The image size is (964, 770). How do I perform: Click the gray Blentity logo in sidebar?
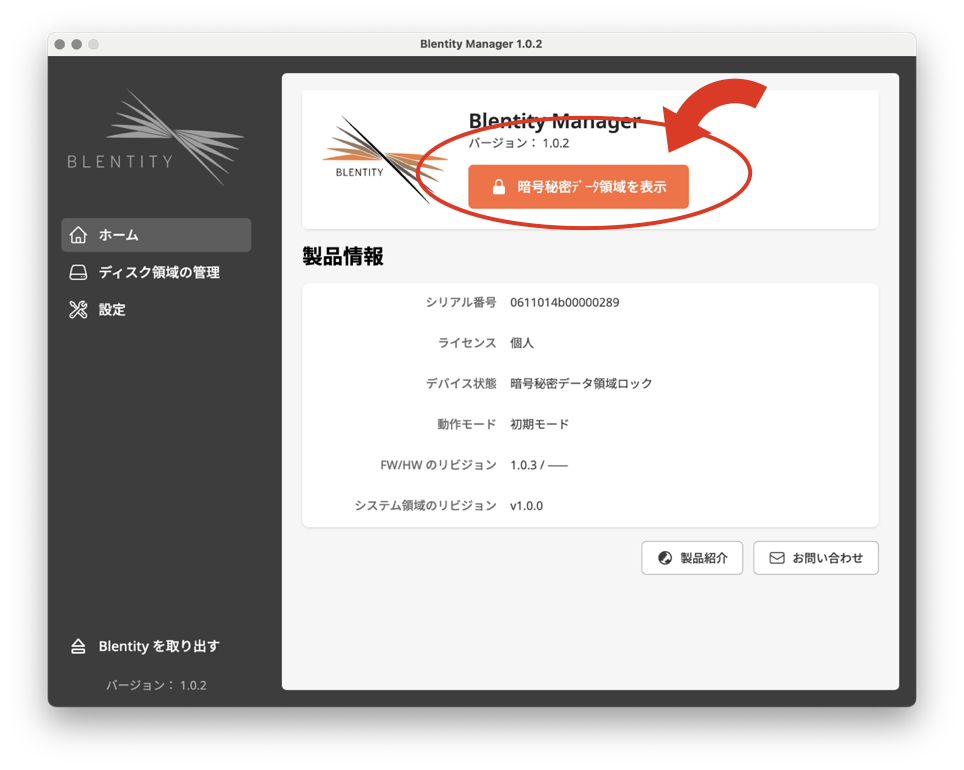(x=155, y=138)
